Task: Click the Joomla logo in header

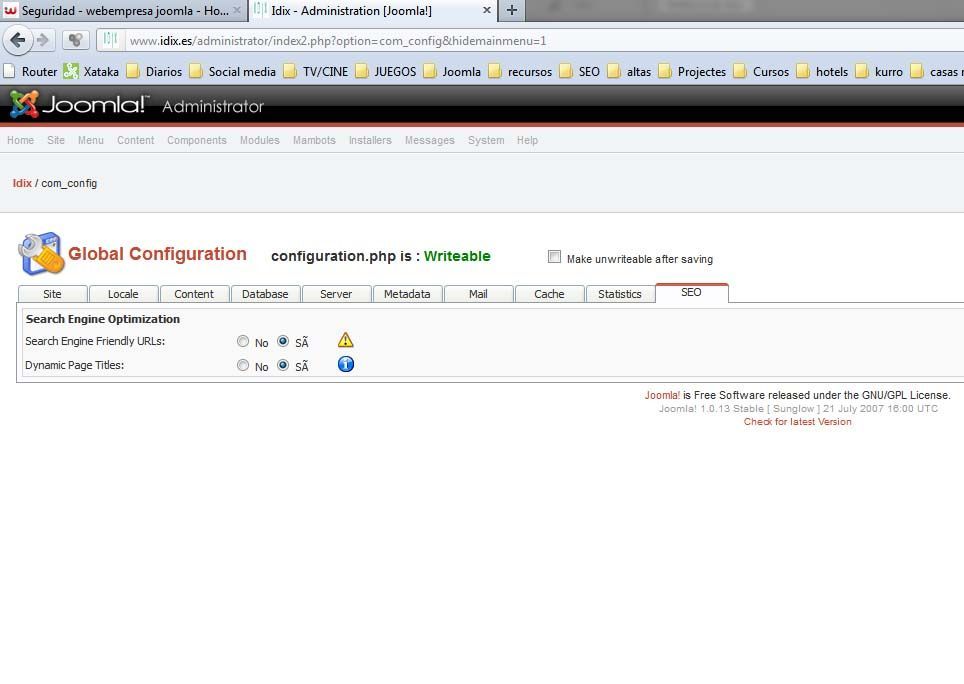Action: 79,104
